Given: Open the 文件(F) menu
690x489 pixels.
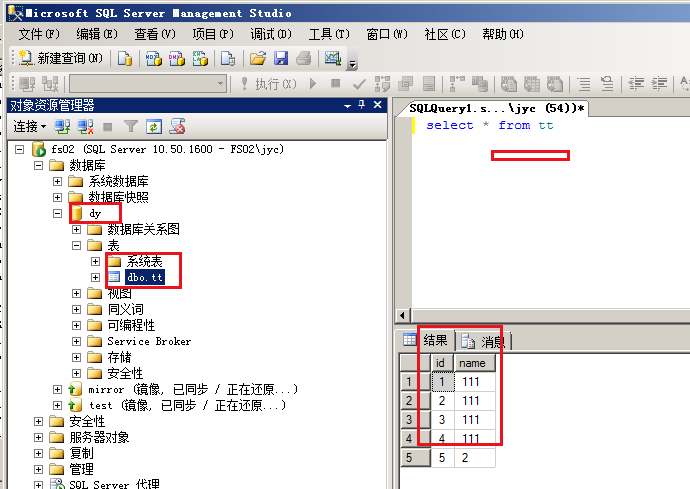Looking at the screenshot, I should pos(39,34).
